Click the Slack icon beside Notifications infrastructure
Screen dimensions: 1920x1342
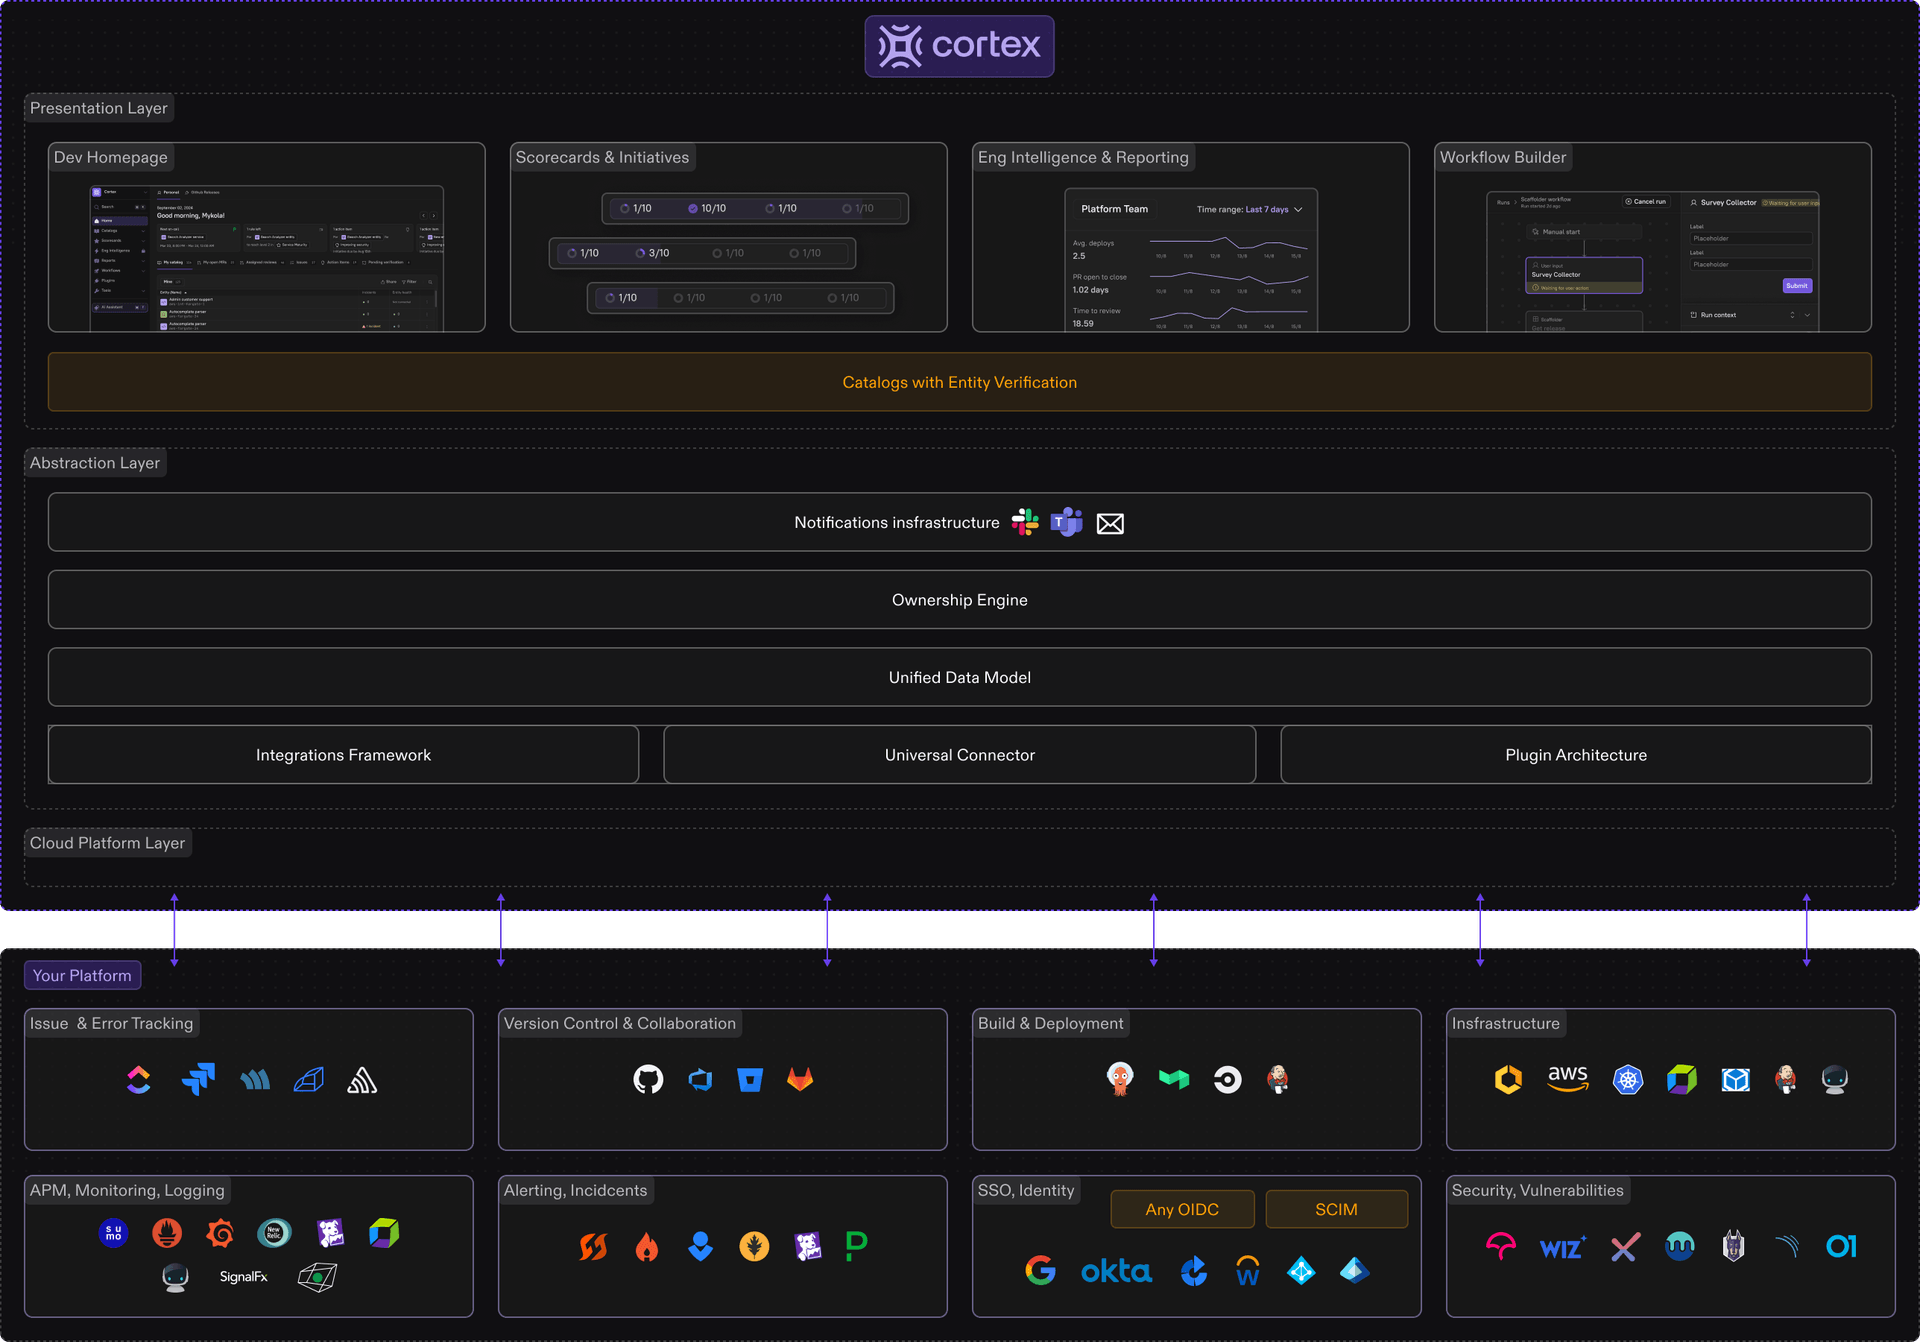1024,522
